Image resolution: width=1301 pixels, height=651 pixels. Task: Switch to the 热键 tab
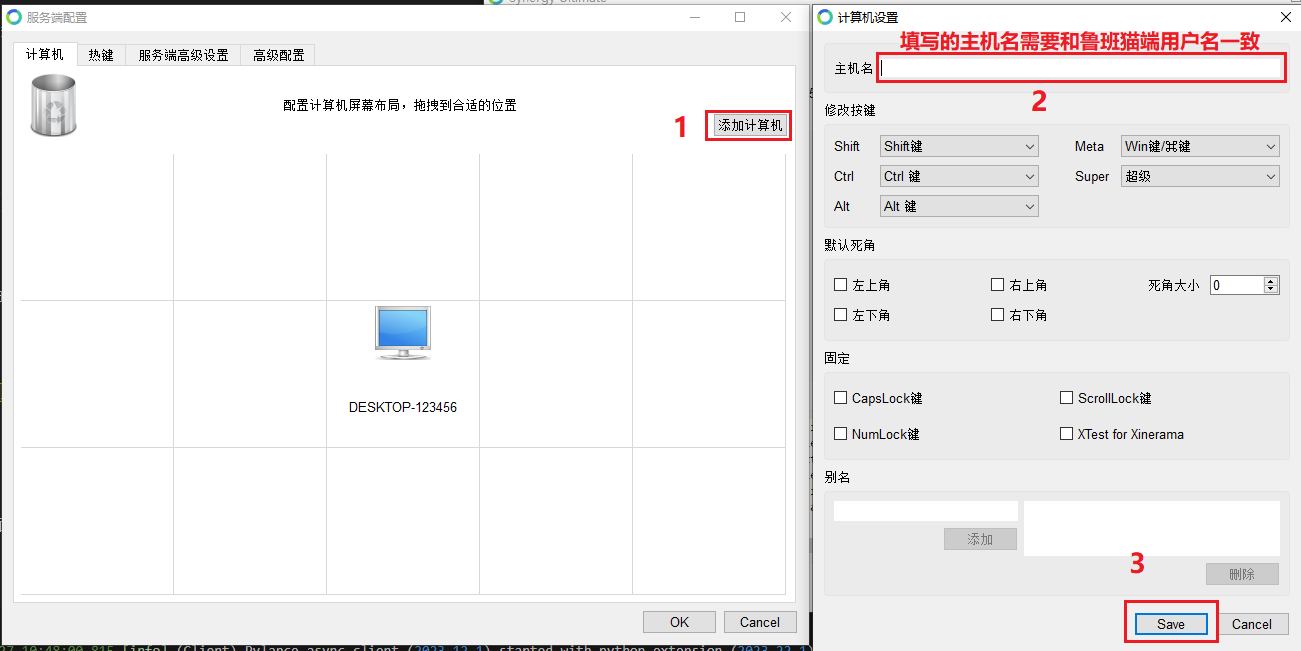click(101, 55)
